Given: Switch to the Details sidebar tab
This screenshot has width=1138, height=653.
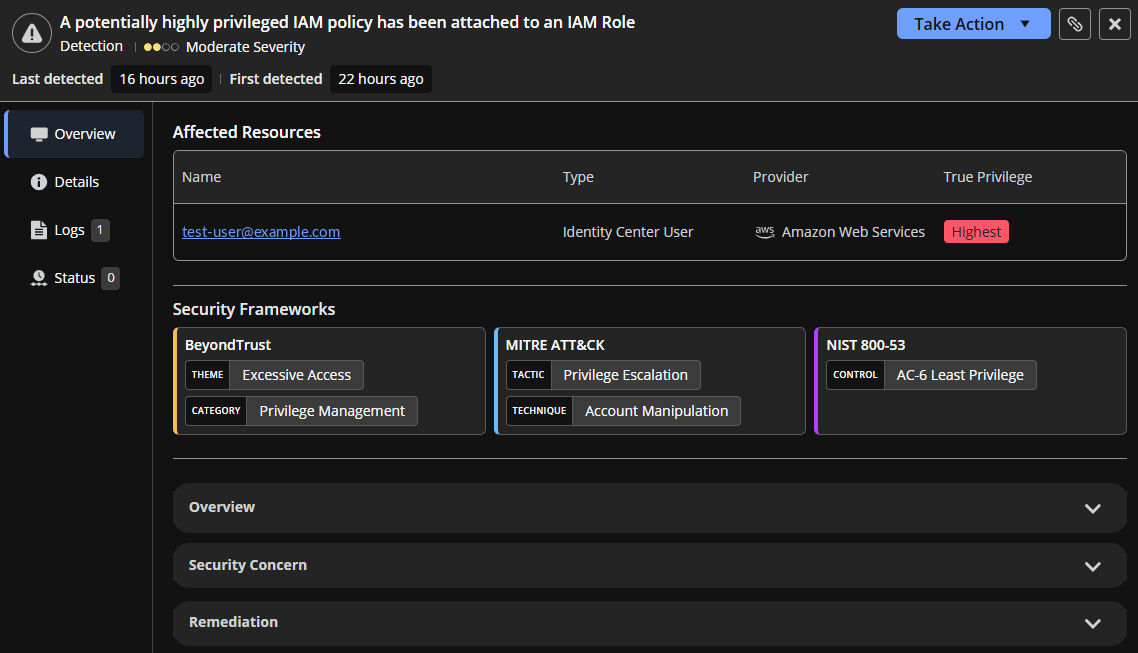Looking at the screenshot, I should click(75, 182).
